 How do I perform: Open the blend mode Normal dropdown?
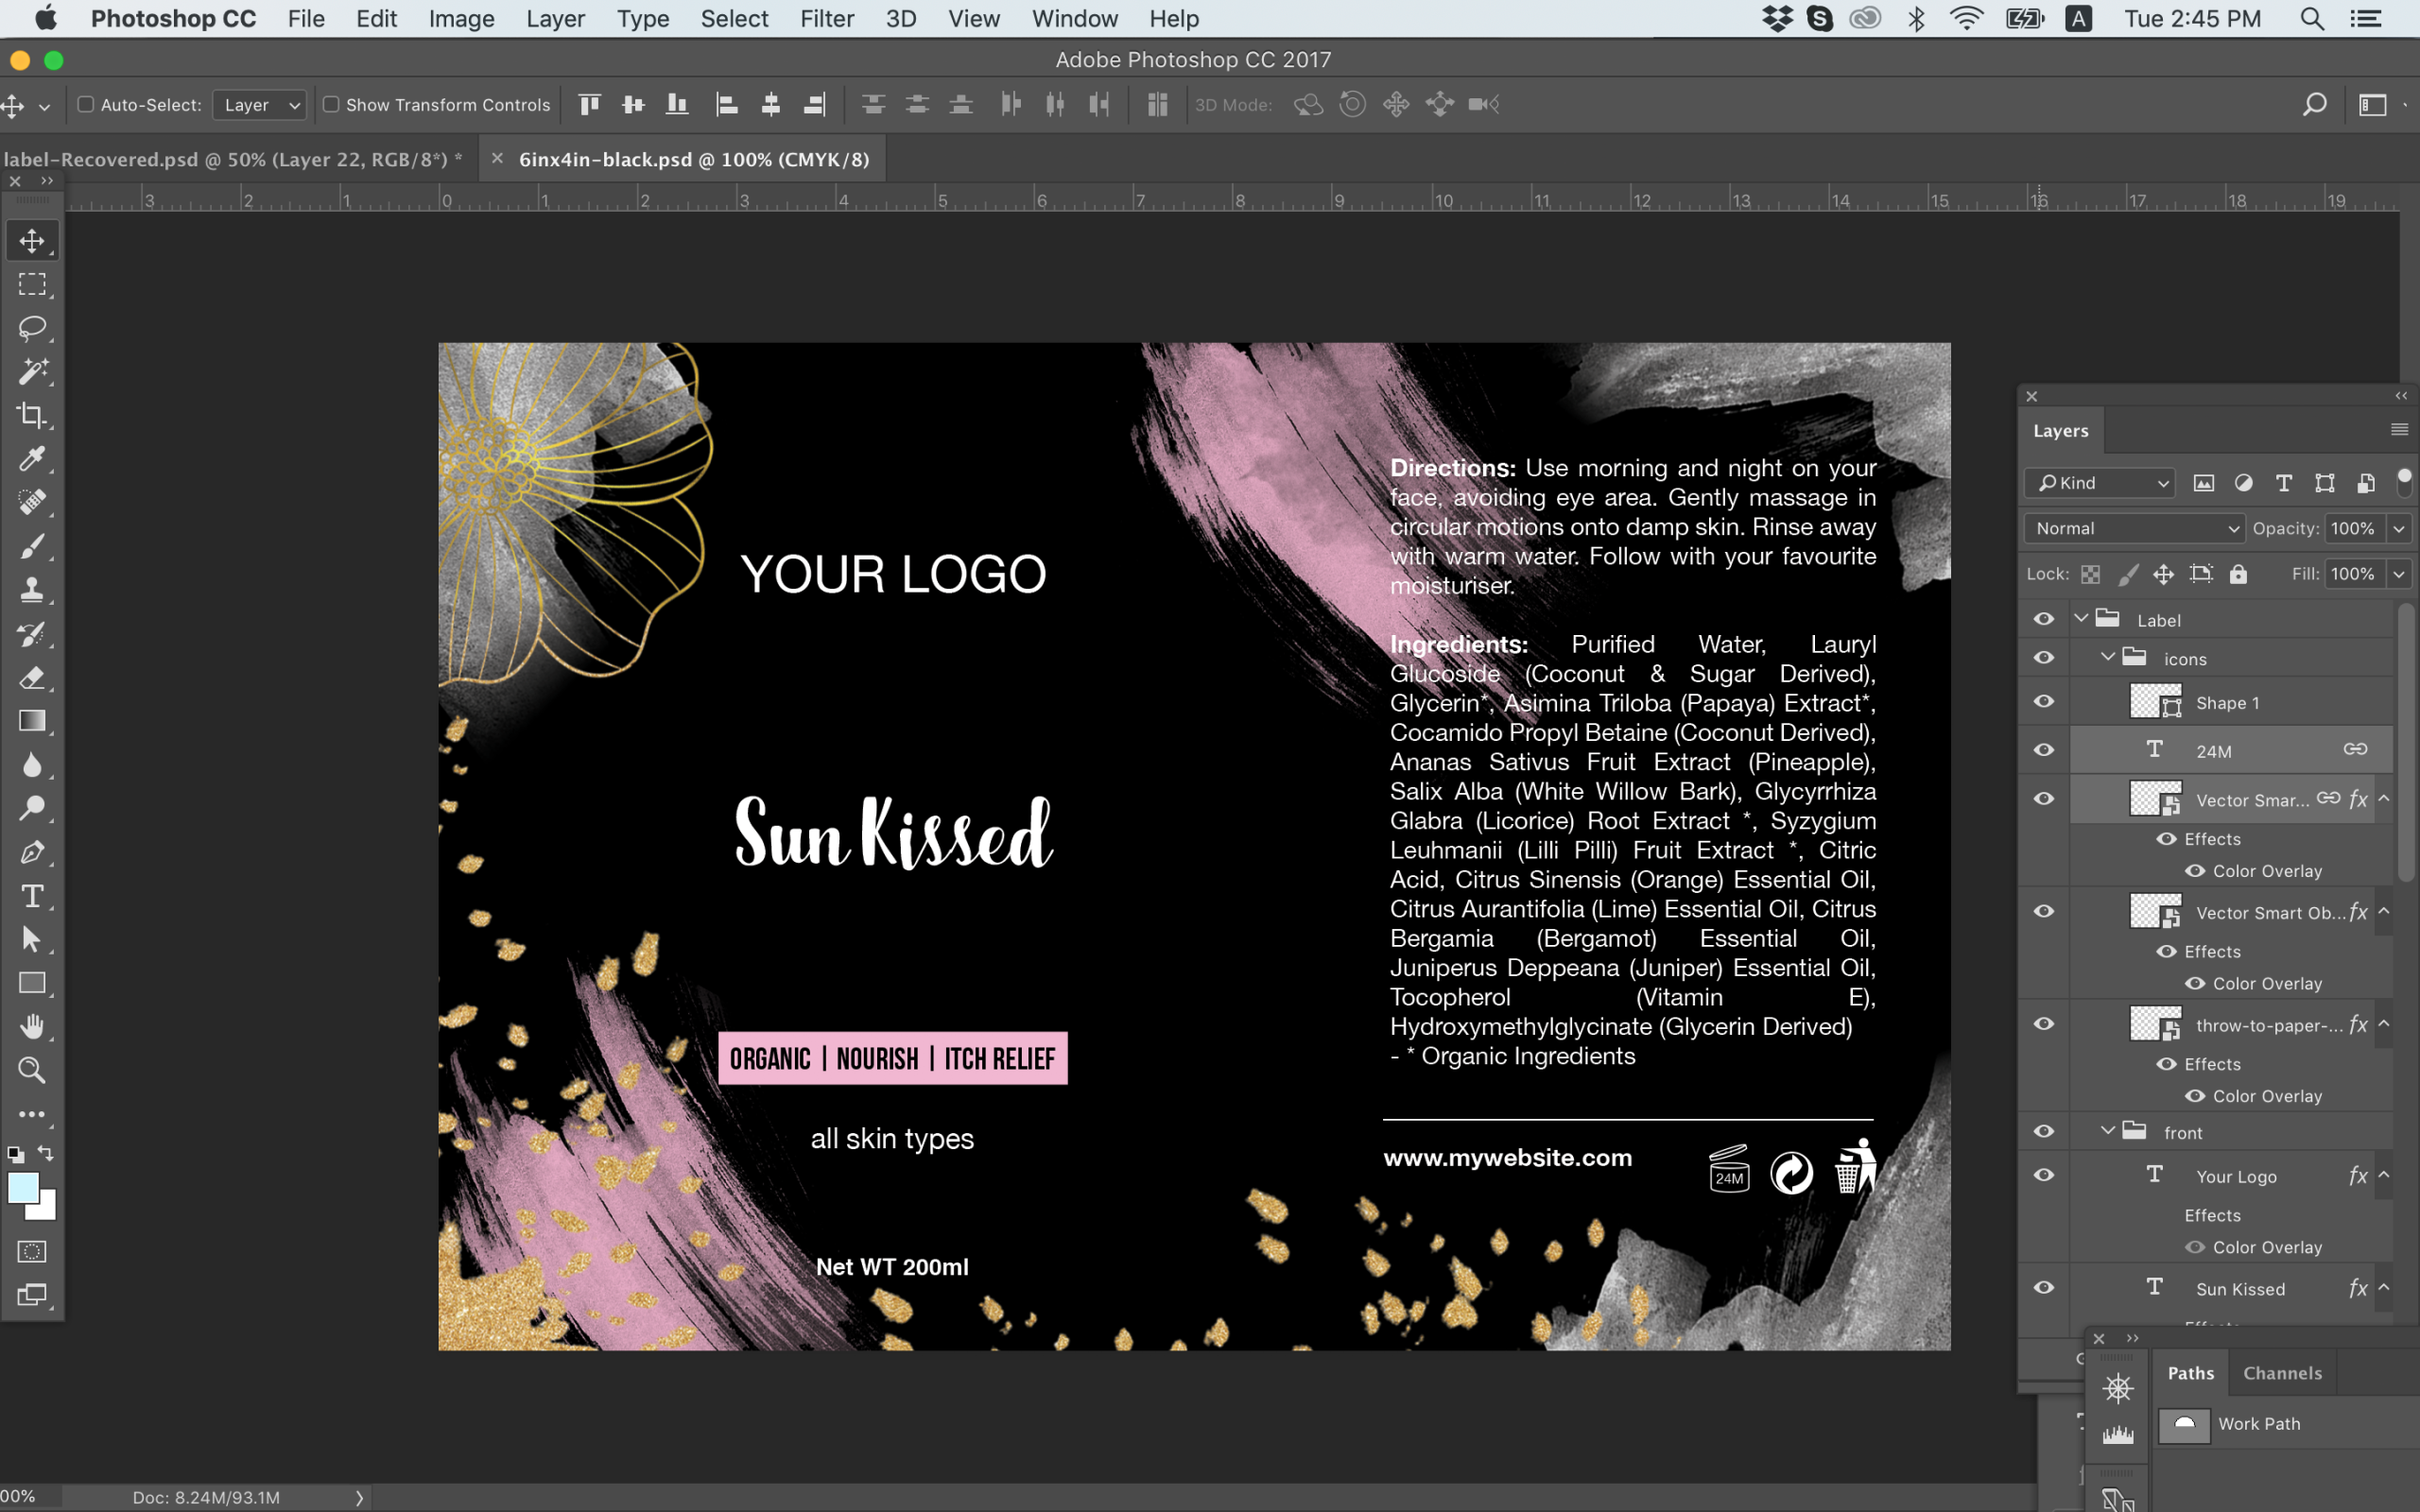[x=2134, y=528]
